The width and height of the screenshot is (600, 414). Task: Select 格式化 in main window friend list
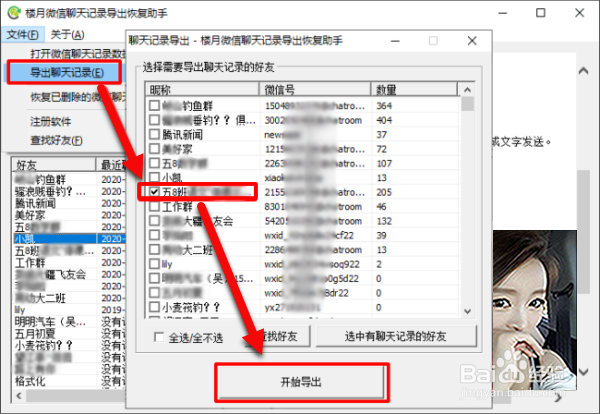[x=30, y=381]
